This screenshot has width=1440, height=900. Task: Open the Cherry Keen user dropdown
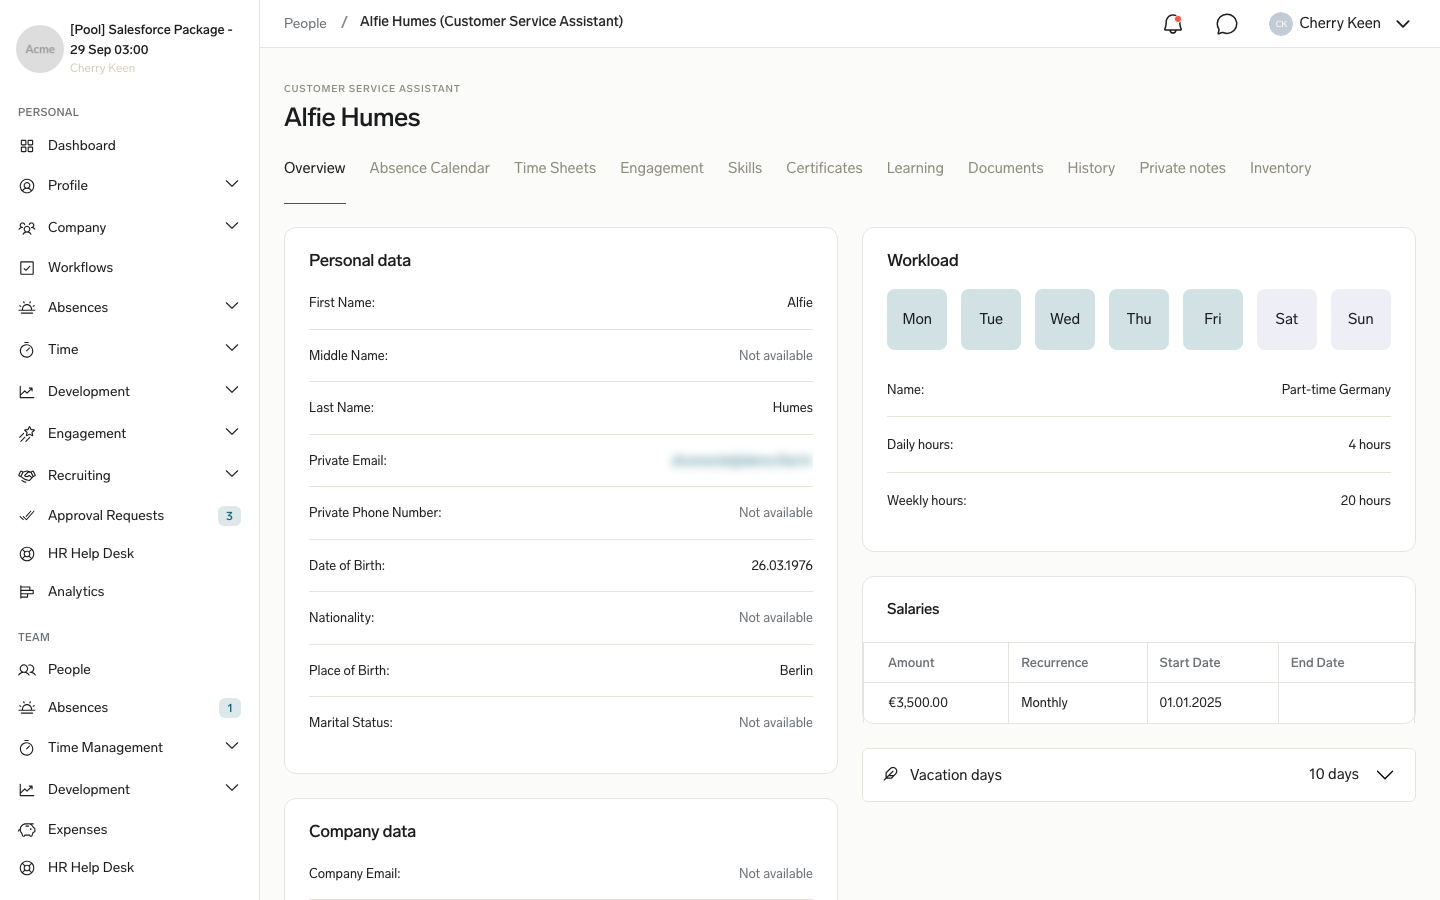pyautogui.click(x=1340, y=24)
